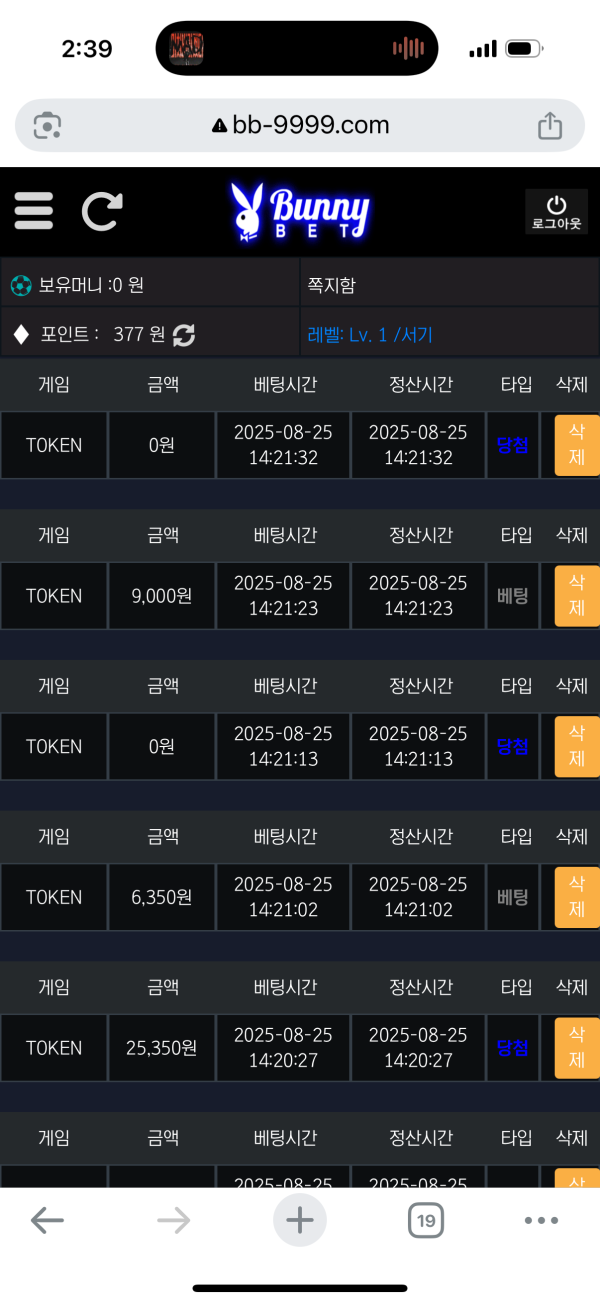
Task: Delete the 14:21:13 TOKEN record
Action: tap(577, 747)
